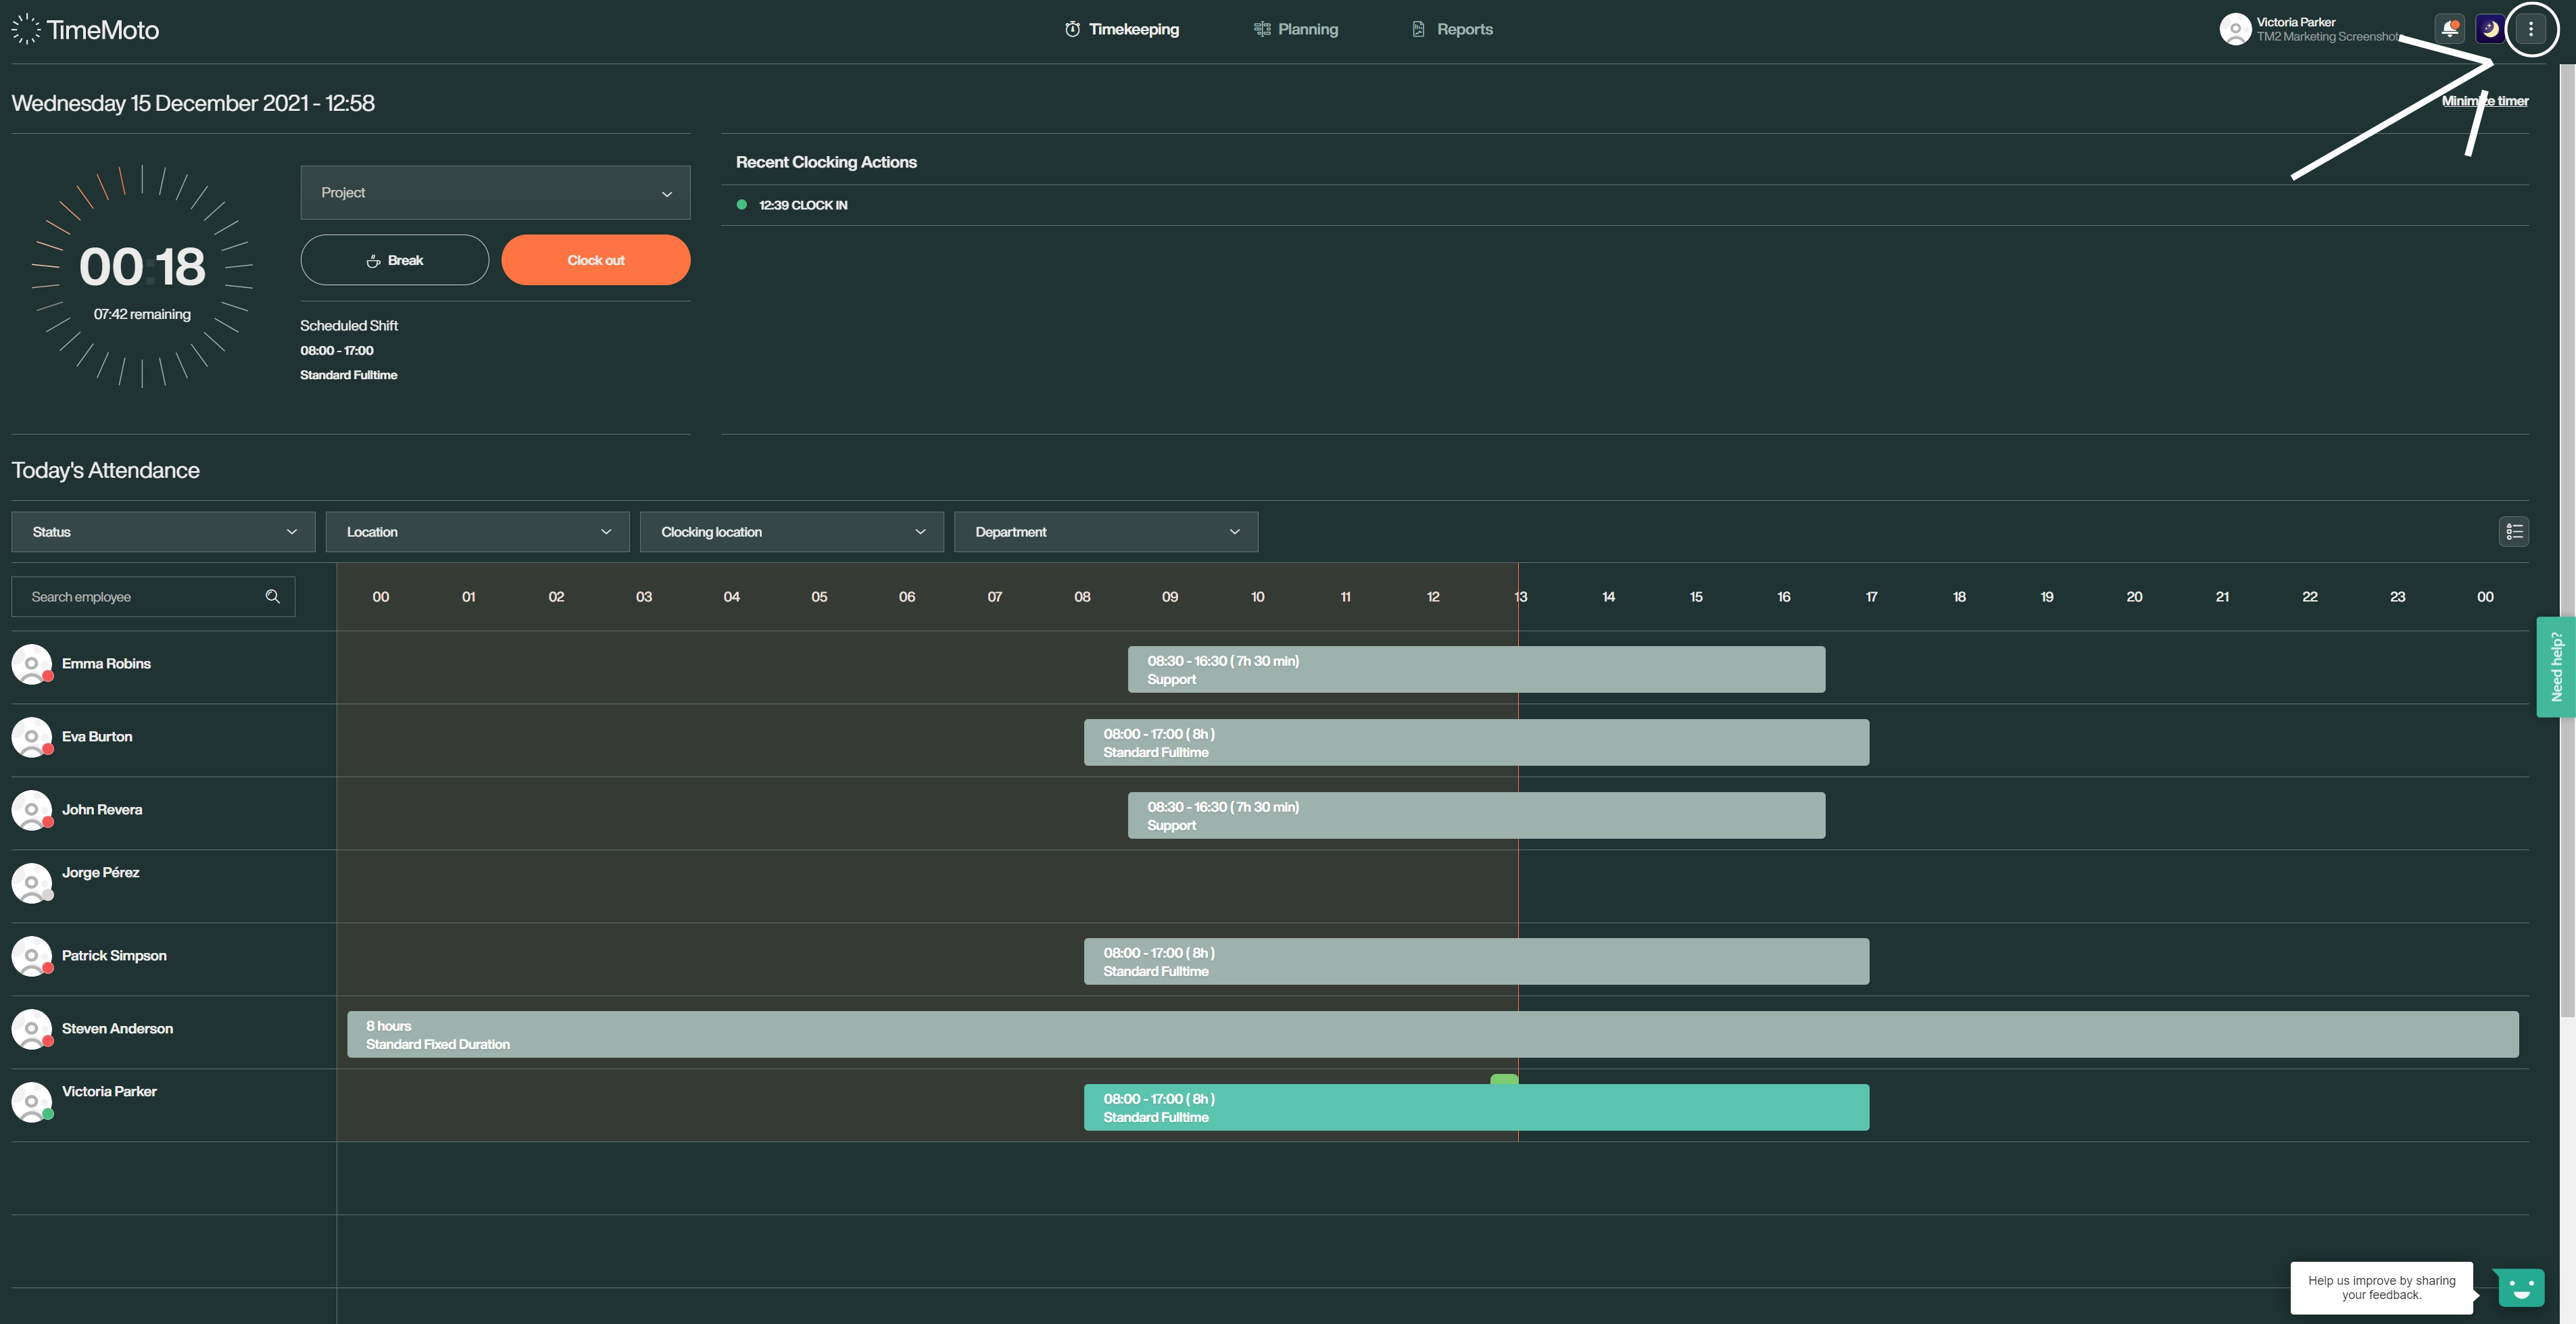2576x1324 pixels.
Task: Click the Scheduled Shift label
Action: tap(349, 325)
